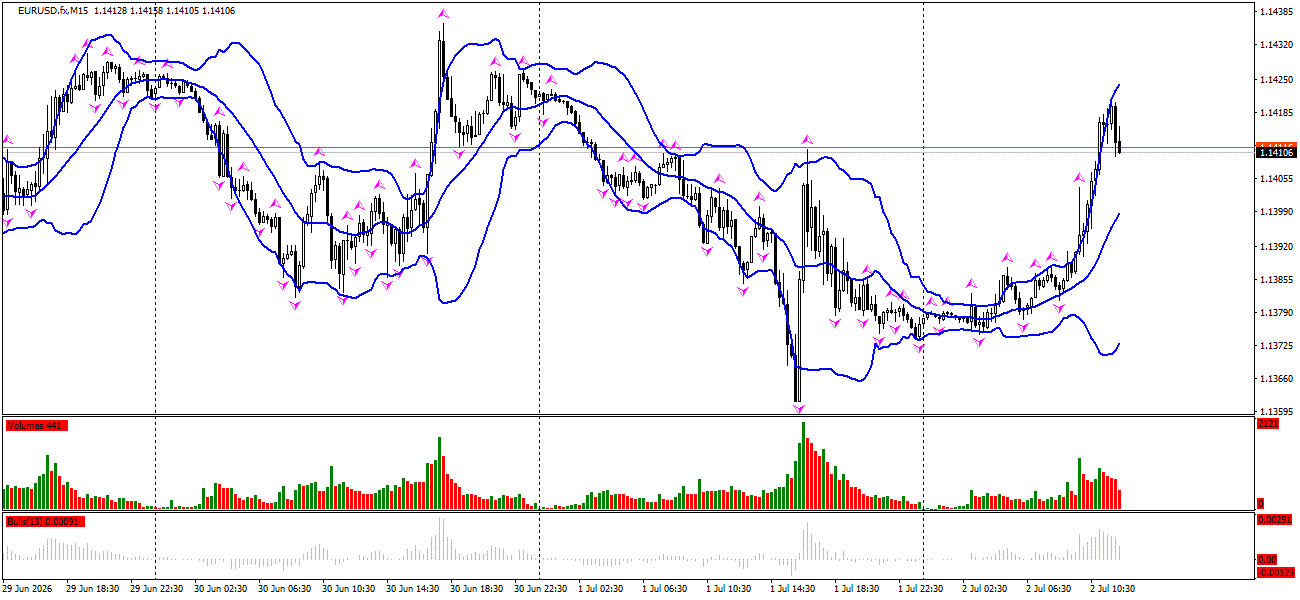Click the 30 Jun 10:30 time label
This screenshot has width=1300, height=600.
pos(349,589)
